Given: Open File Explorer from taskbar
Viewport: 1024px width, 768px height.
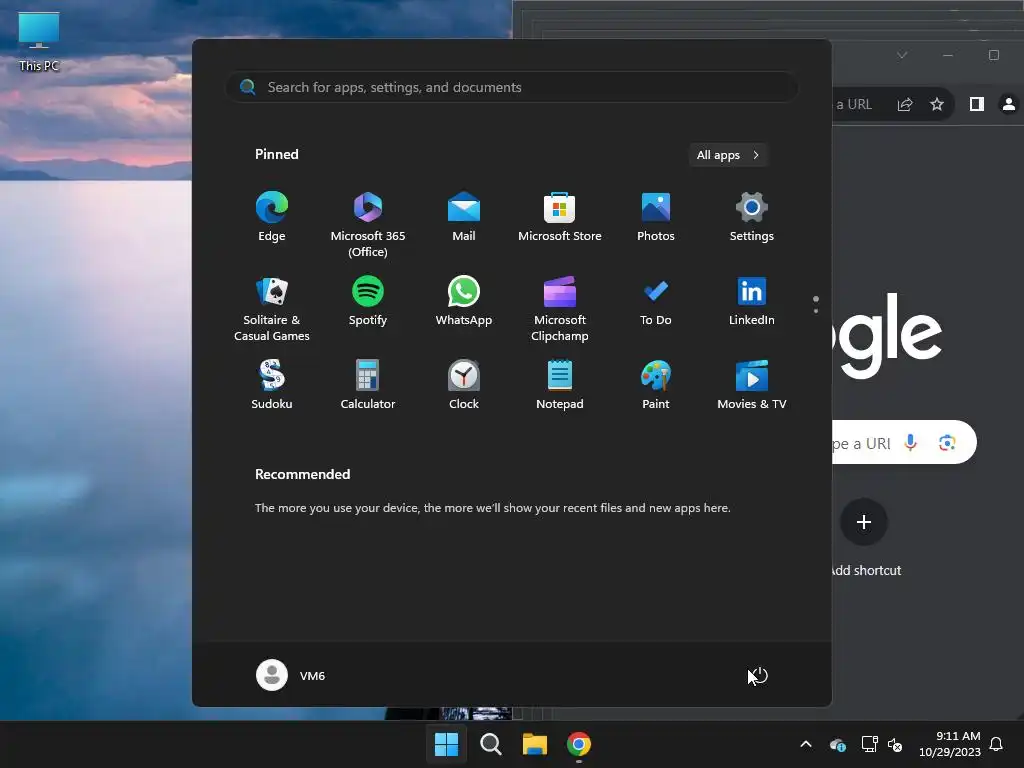Looking at the screenshot, I should (535, 744).
